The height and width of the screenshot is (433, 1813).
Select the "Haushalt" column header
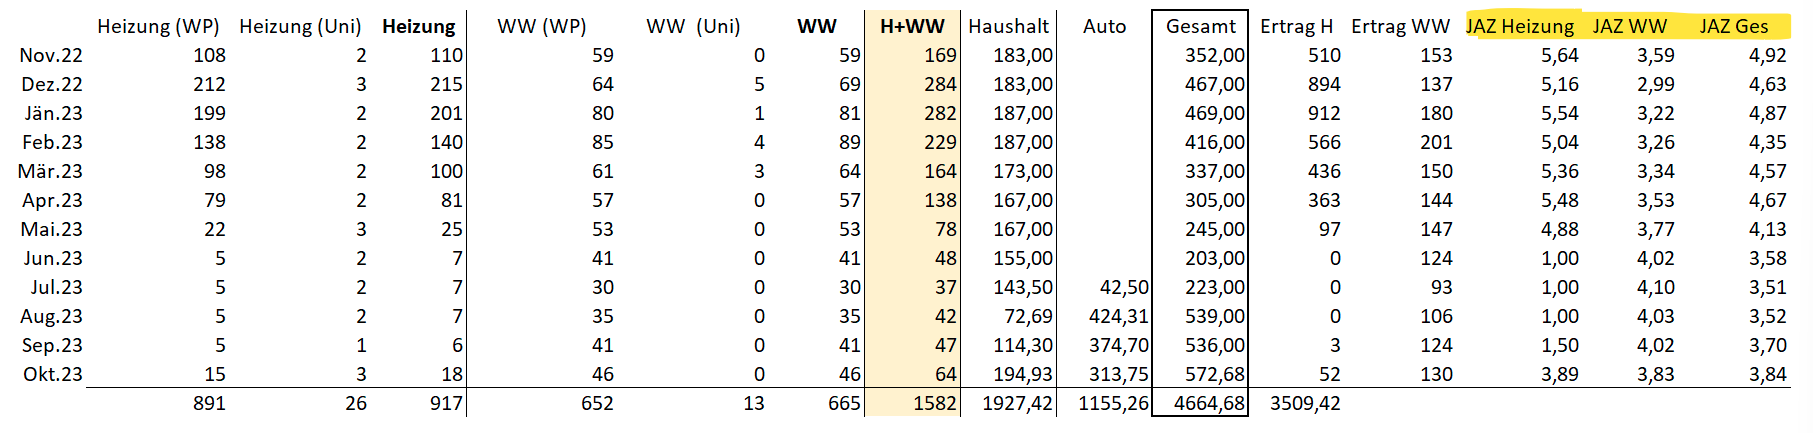[1008, 26]
